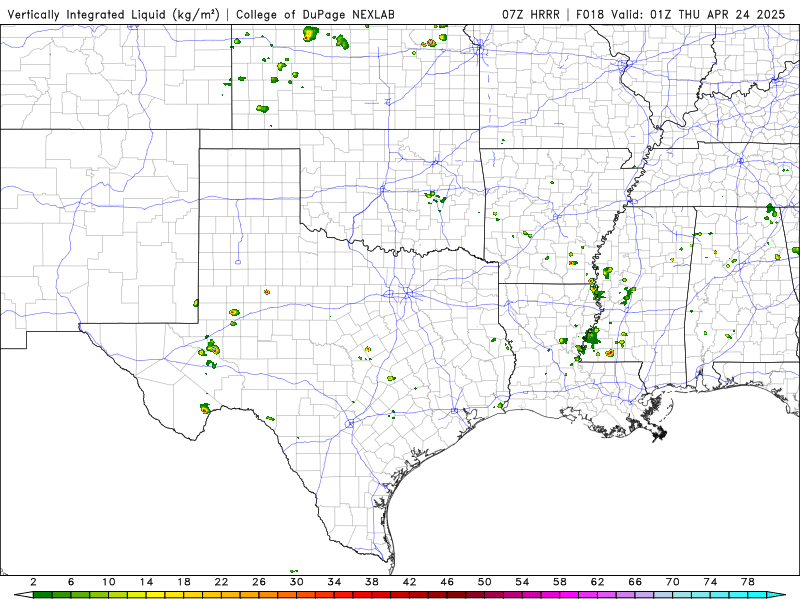Image resolution: width=800 pixels, height=600 pixels.
Task: Click the yellow swatch under legend value 14
Action: (156, 595)
